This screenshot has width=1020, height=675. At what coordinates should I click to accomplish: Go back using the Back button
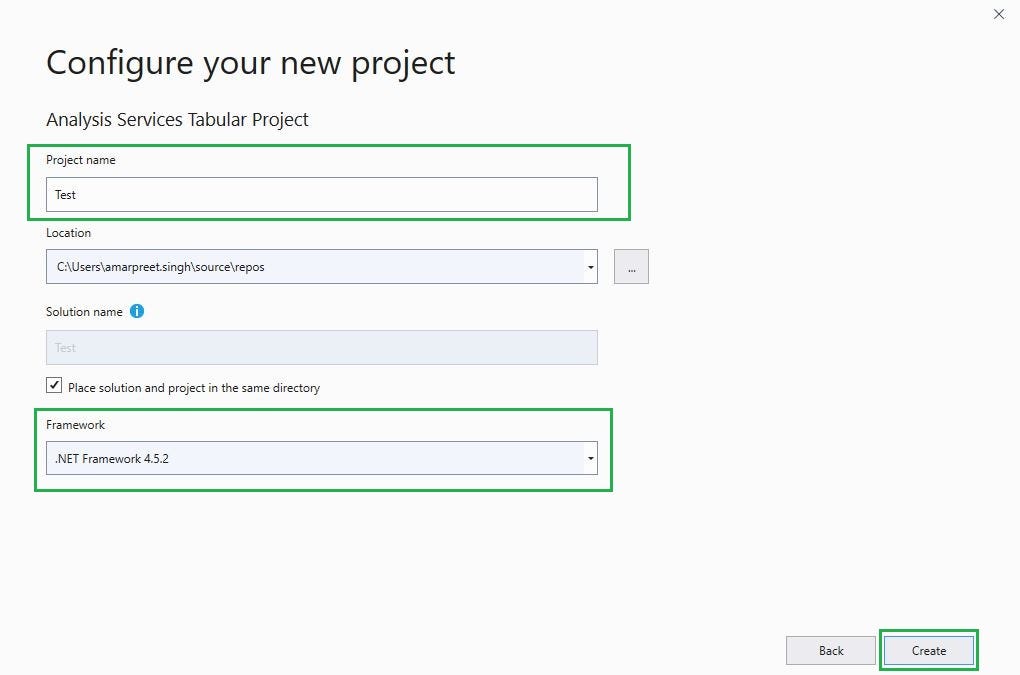[830, 650]
